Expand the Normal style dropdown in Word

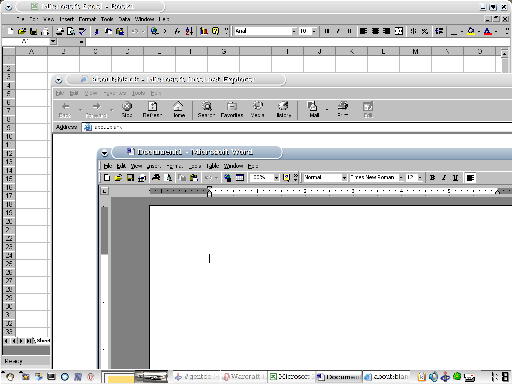pyautogui.click(x=344, y=178)
